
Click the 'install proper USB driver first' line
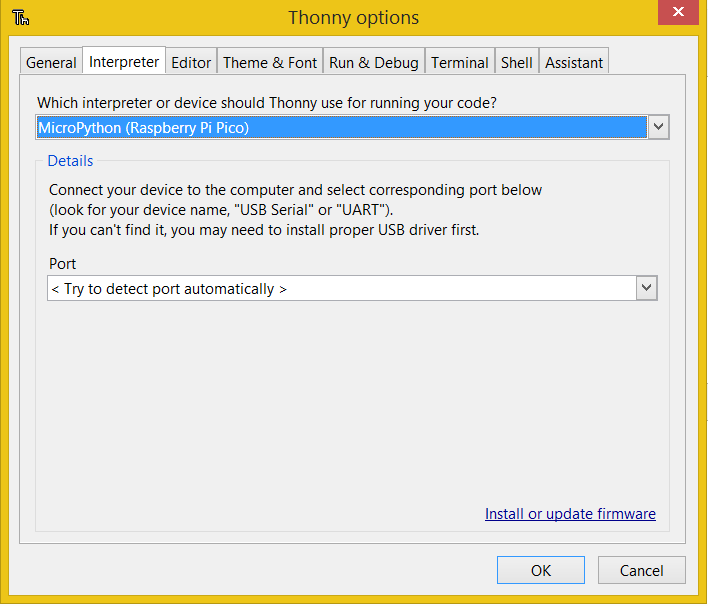point(264,230)
